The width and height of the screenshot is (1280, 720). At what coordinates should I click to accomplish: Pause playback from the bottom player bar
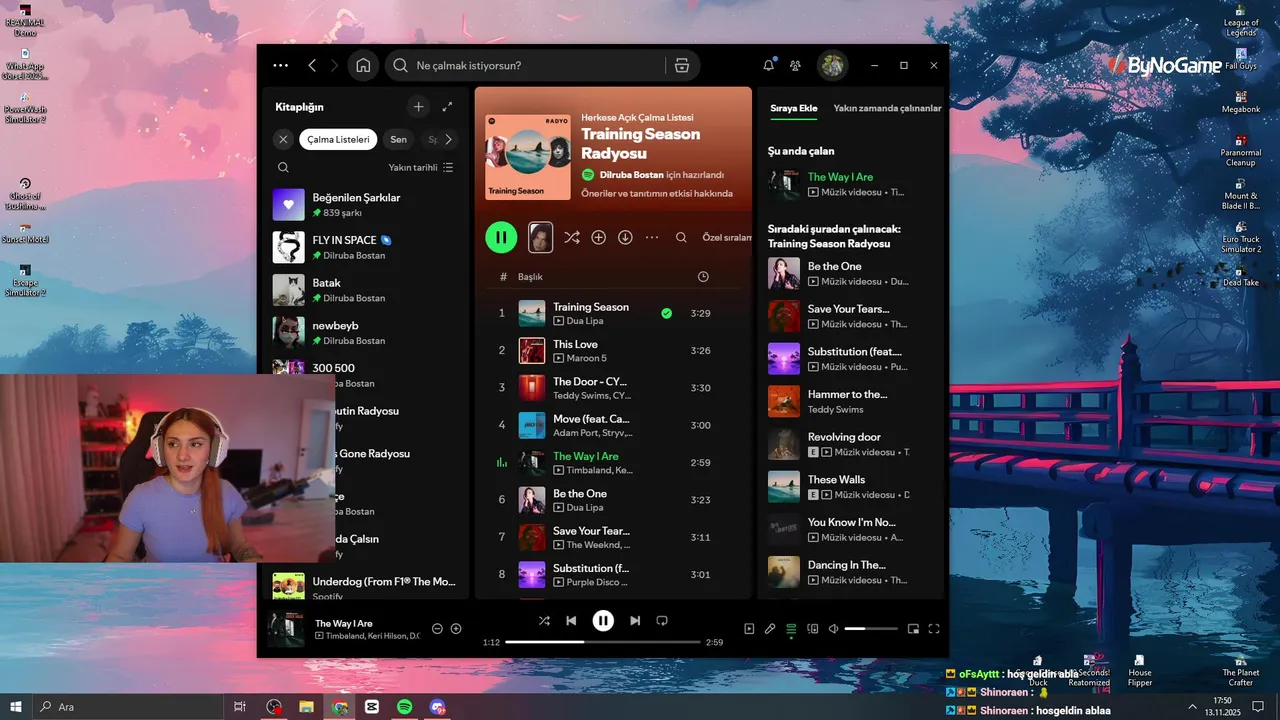[603, 621]
